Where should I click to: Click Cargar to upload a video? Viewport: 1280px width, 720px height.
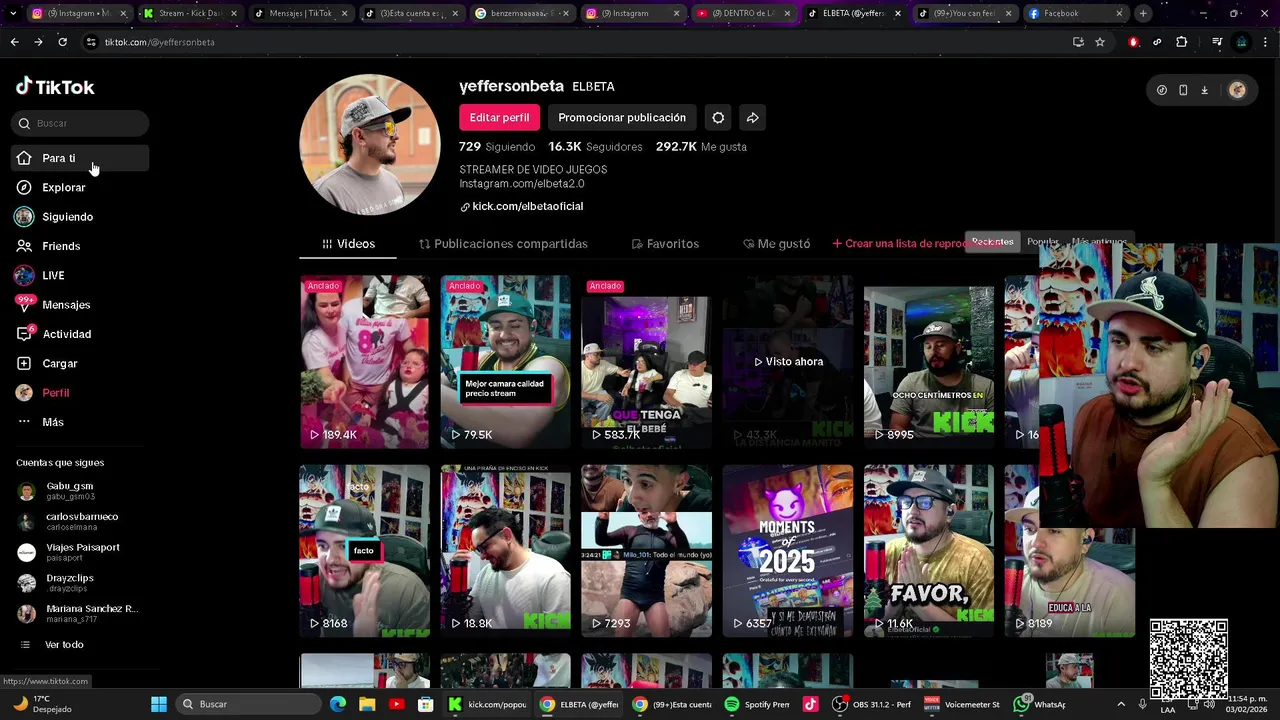point(80,363)
